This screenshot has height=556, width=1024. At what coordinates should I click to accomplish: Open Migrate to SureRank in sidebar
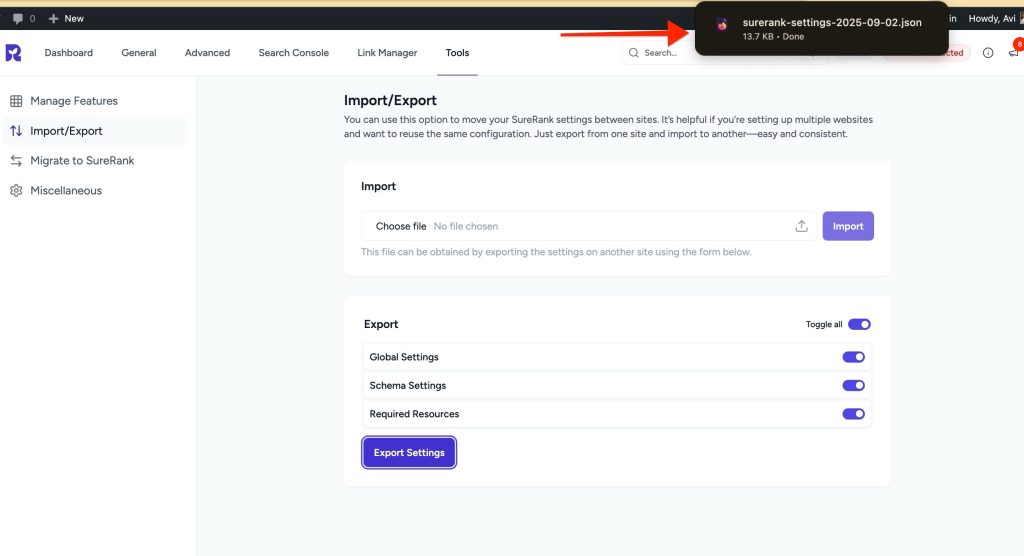pyautogui.click(x=93, y=161)
